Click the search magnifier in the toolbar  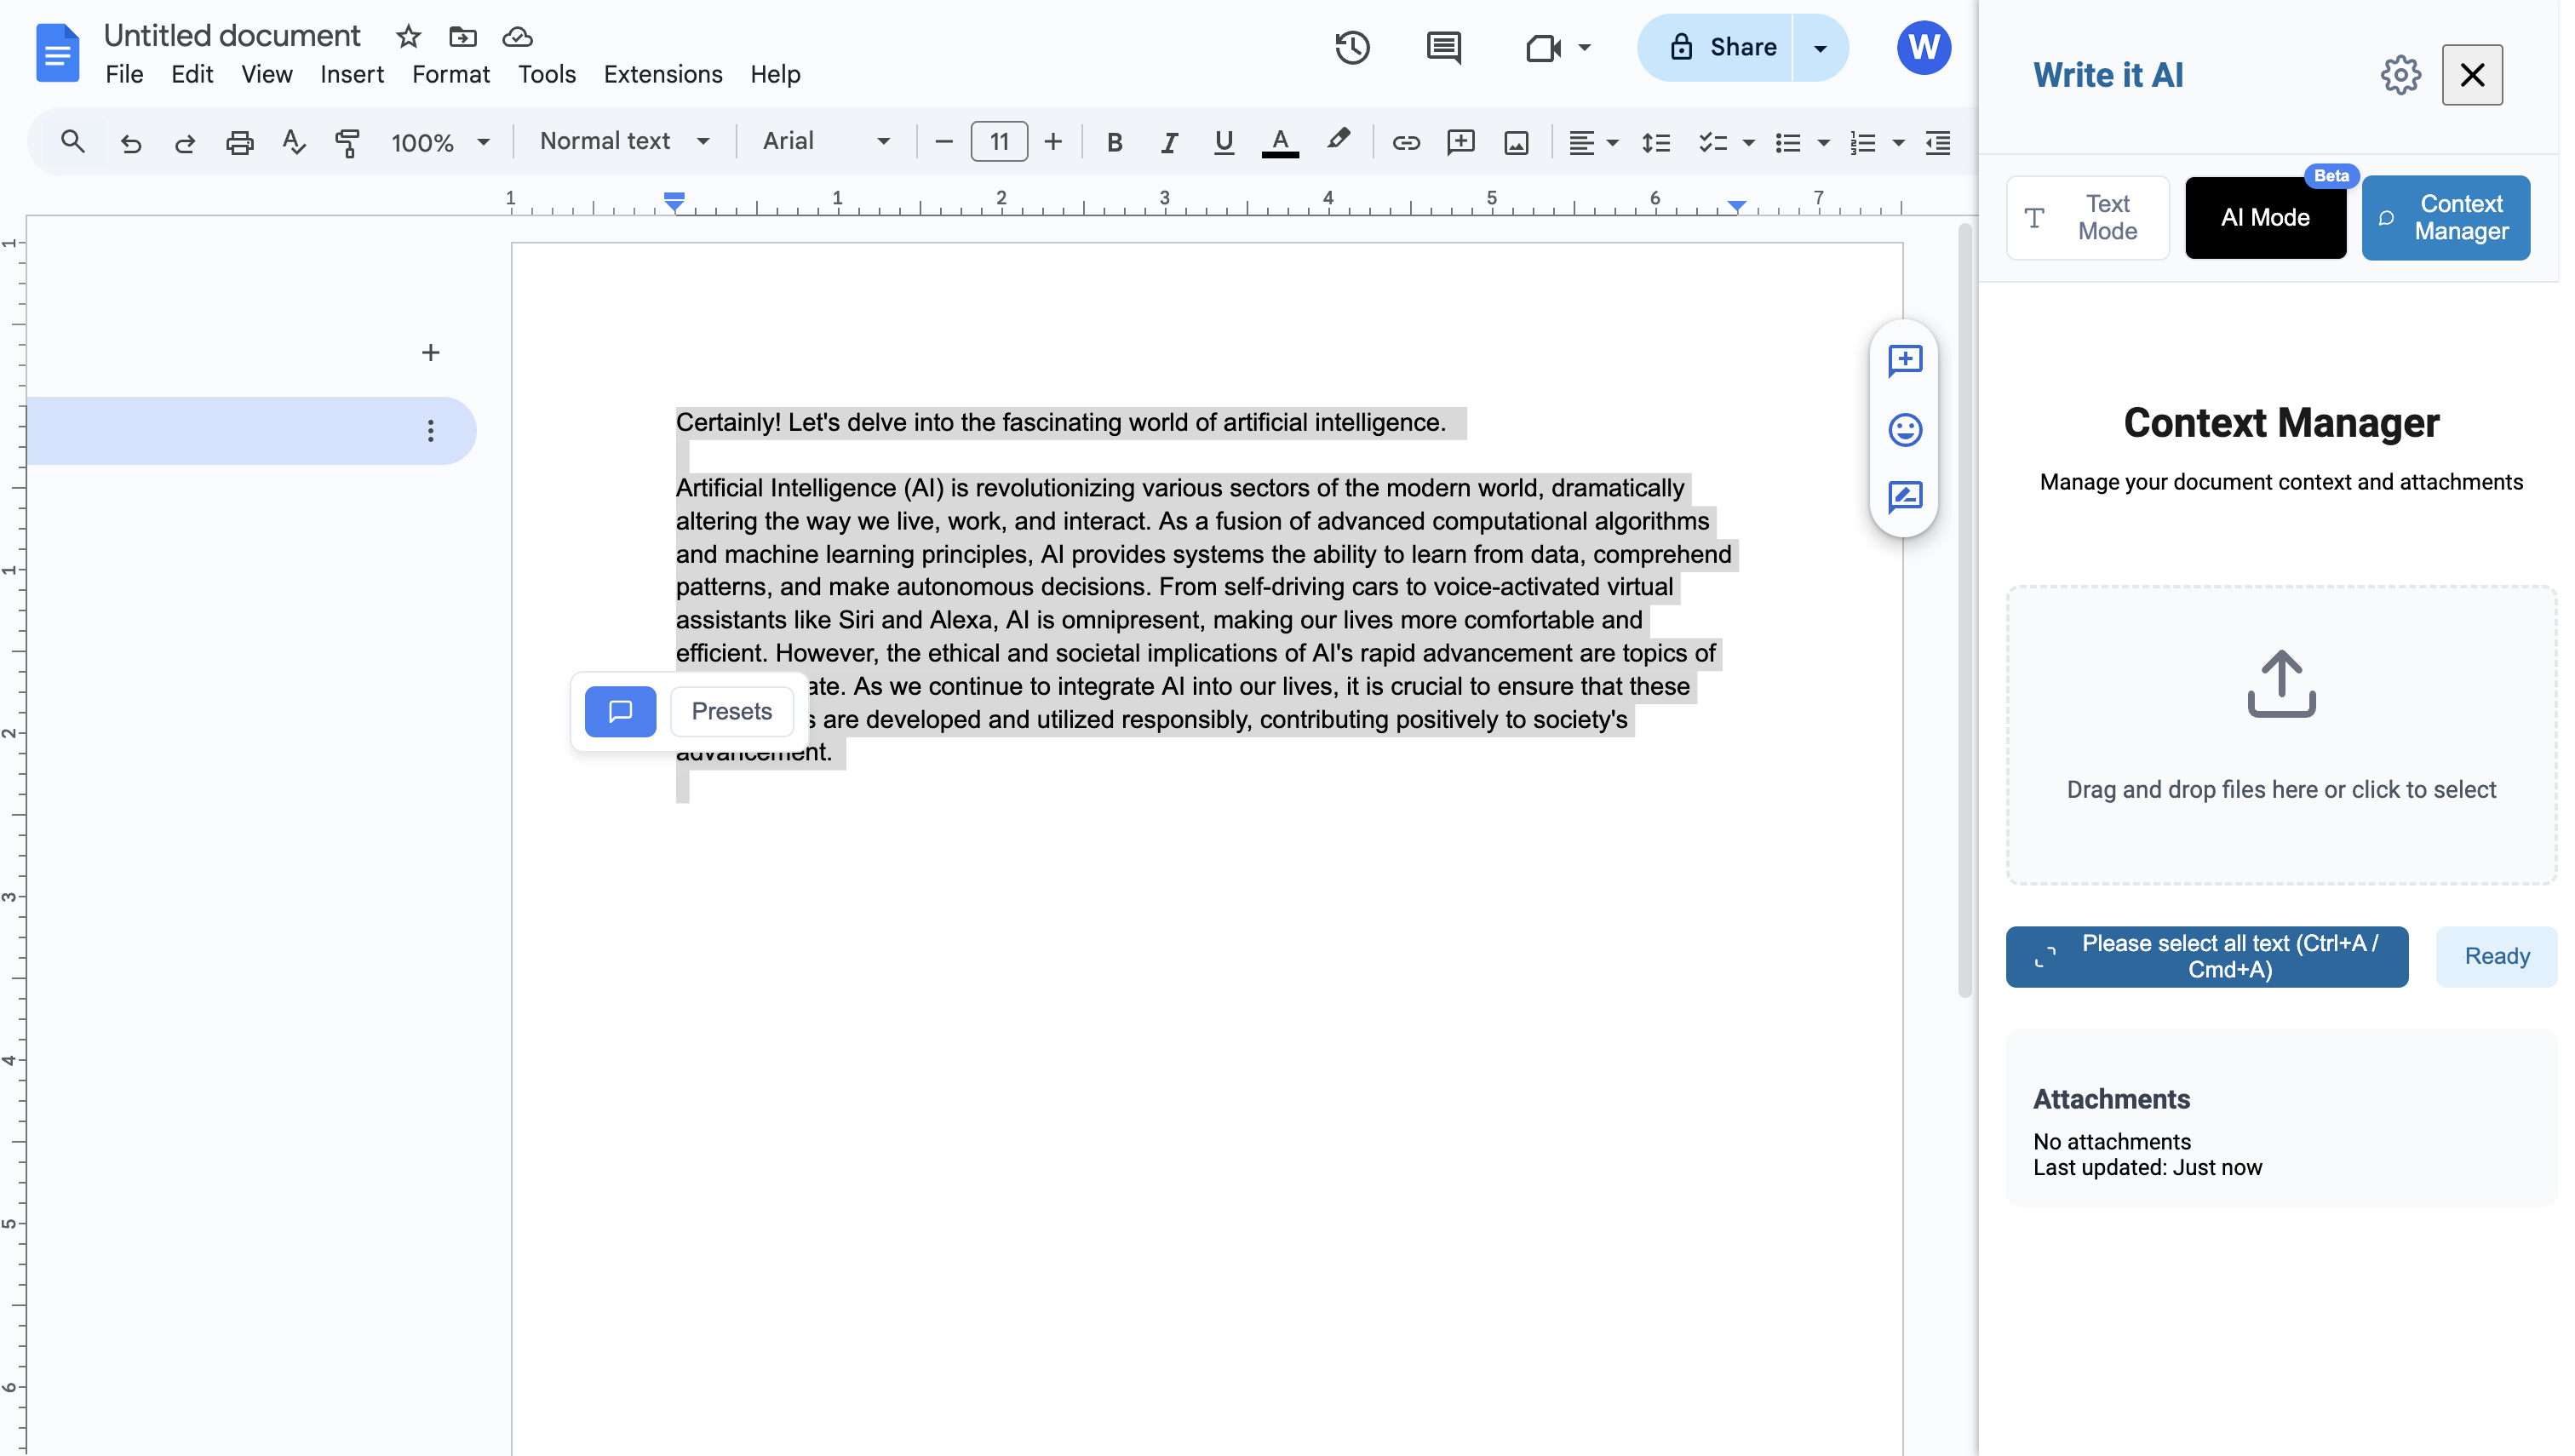pos(72,142)
